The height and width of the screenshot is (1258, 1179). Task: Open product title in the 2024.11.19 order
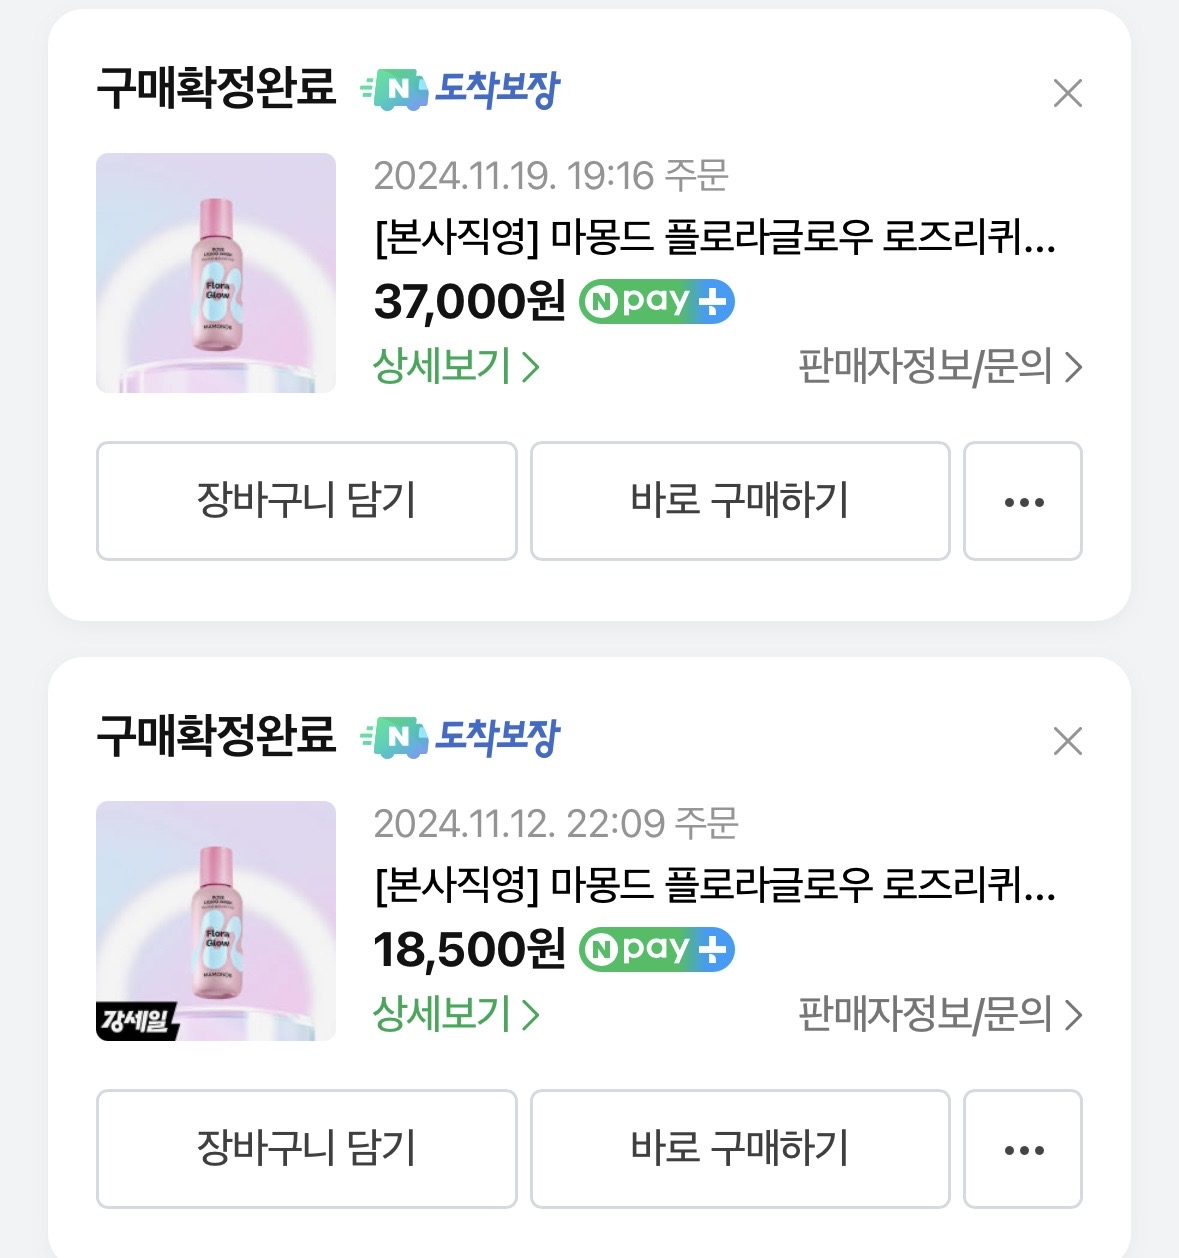tap(714, 239)
